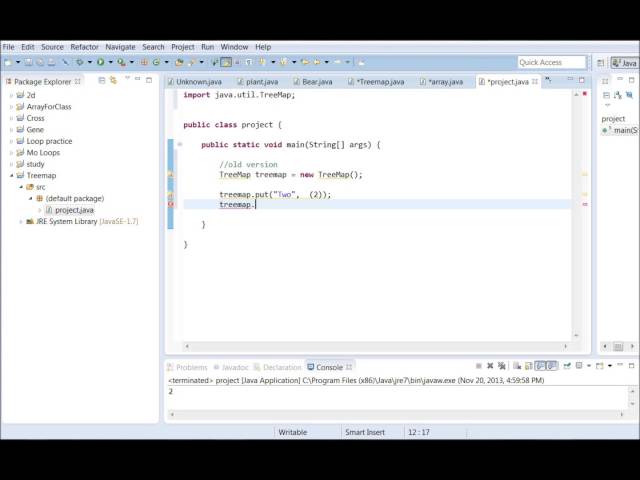The height and width of the screenshot is (480, 640).
Task: Open the Window menu
Action: coord(234,47)
